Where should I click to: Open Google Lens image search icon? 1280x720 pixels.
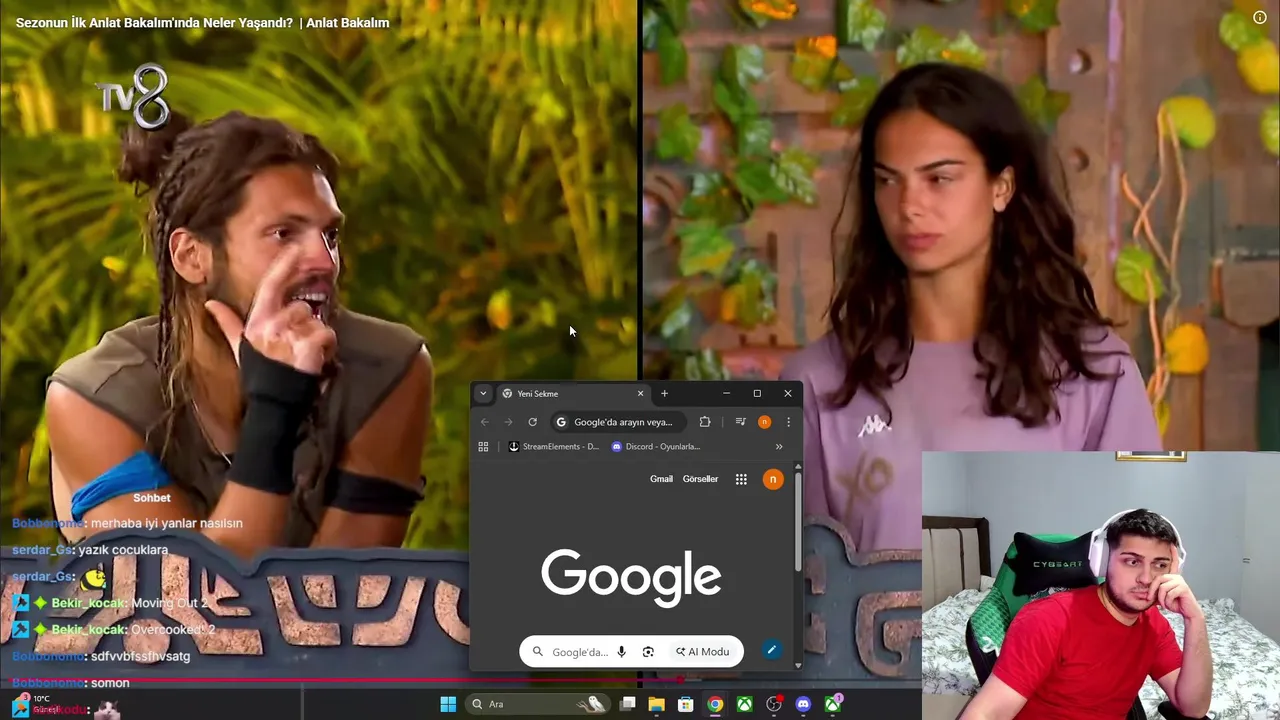[x=648, y=652]
